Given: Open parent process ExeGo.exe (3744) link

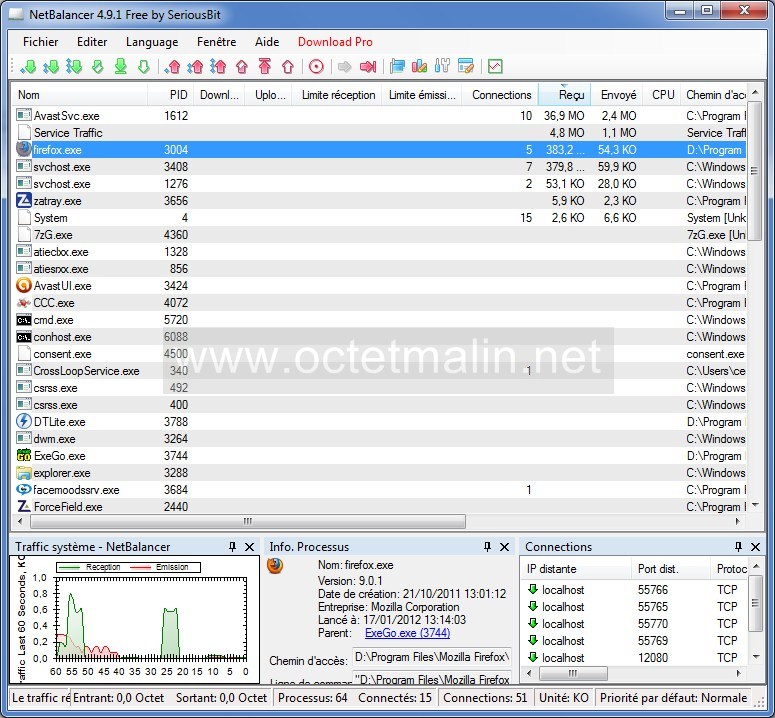Looking at the screenshot, I should click(x=407, y=633).
